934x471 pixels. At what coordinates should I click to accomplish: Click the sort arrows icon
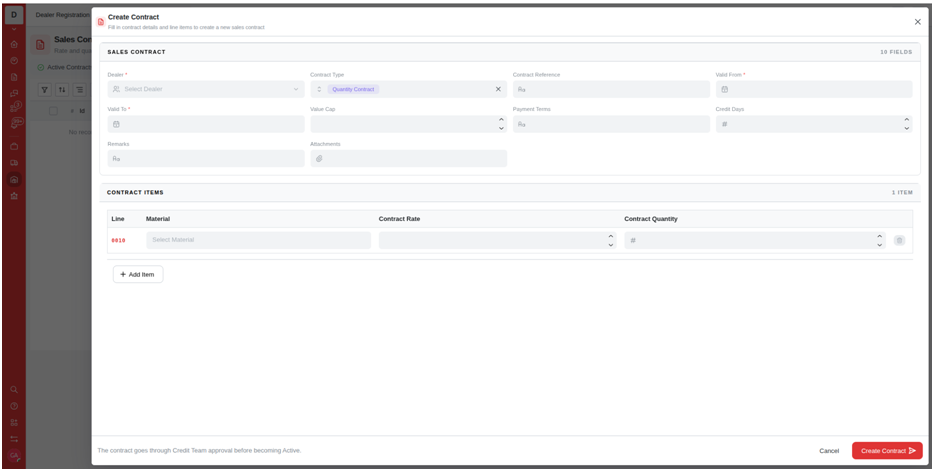(62, 90)
